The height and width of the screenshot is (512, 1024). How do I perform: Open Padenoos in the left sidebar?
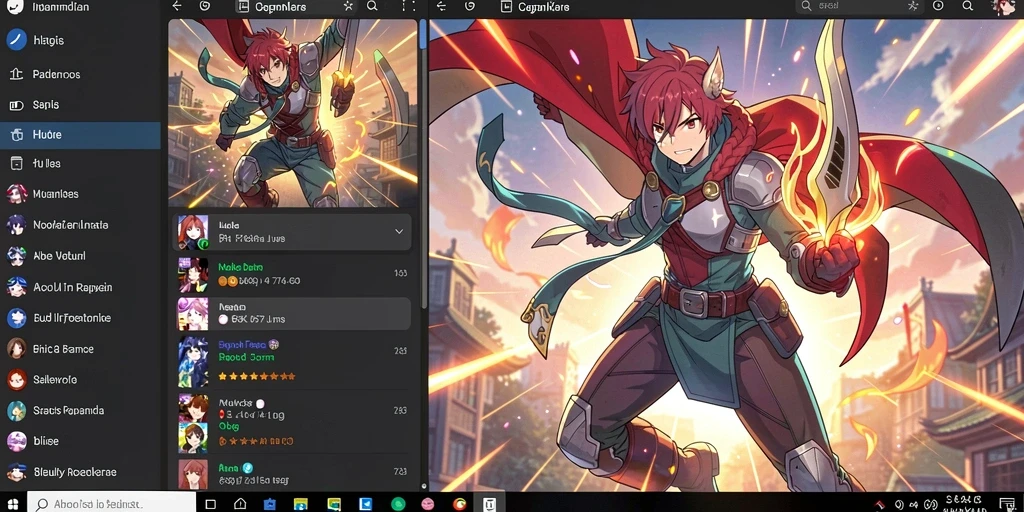80,74
